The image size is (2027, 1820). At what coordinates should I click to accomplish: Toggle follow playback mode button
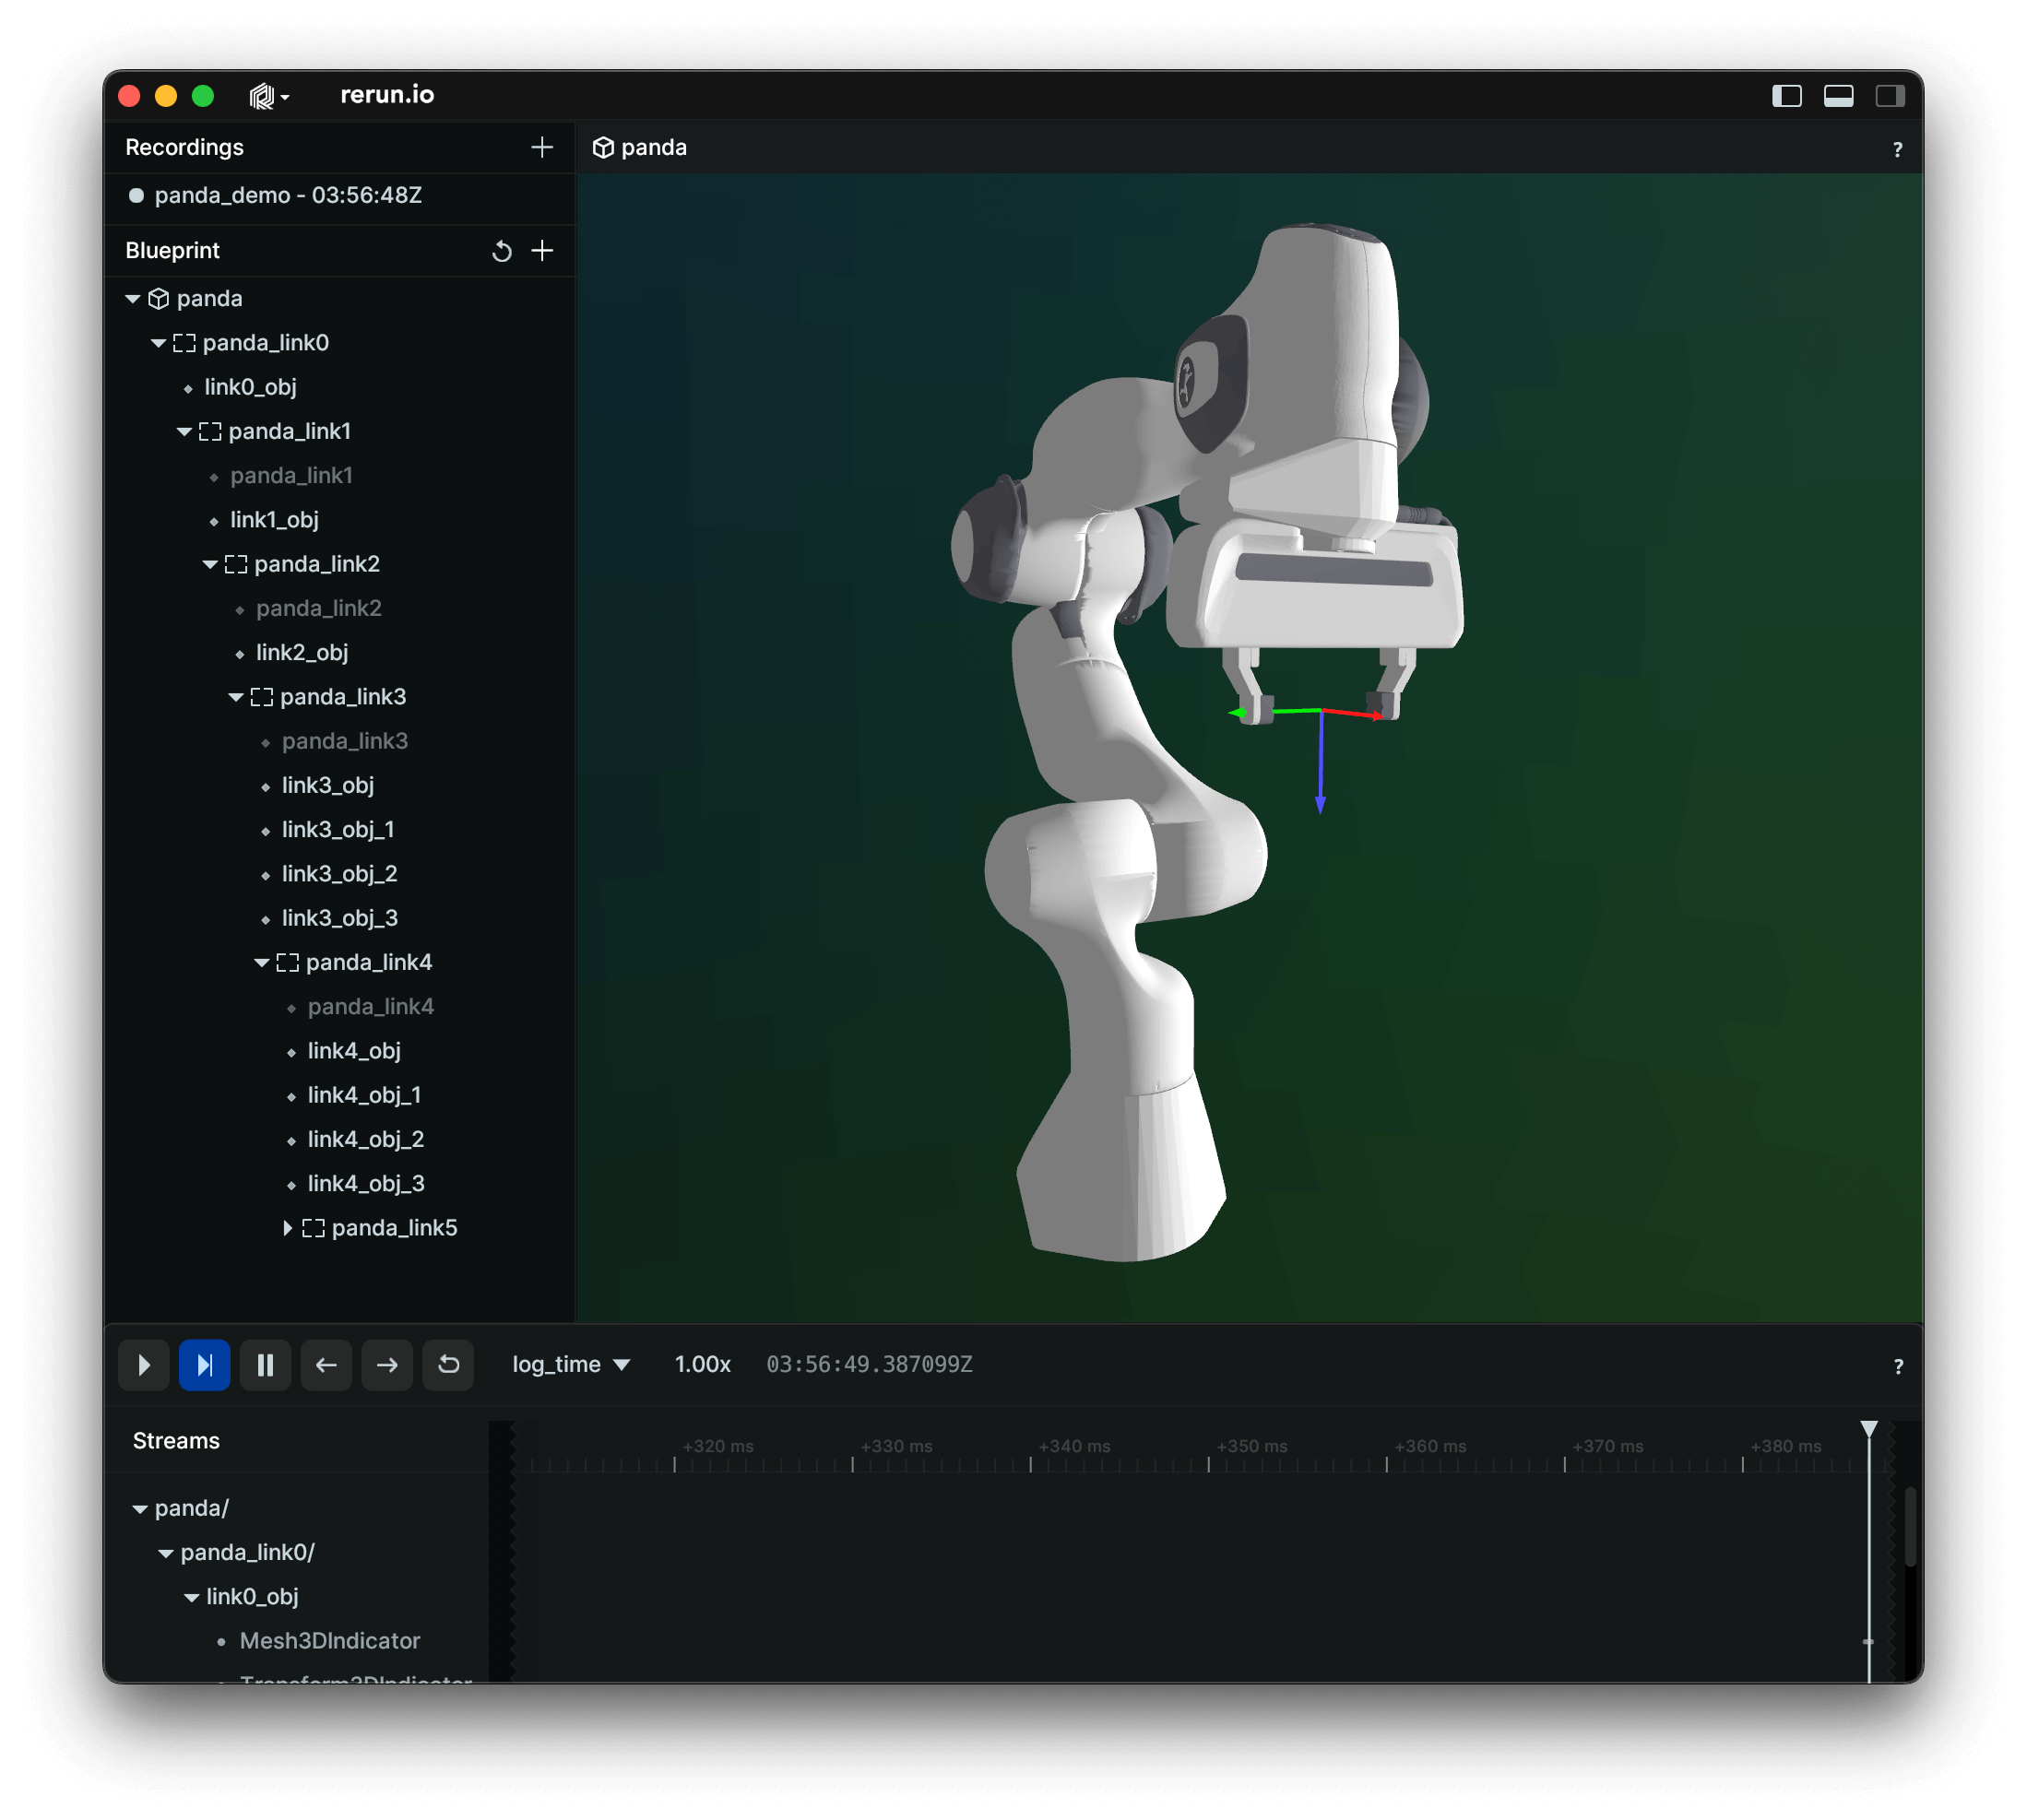(205, 1365)
